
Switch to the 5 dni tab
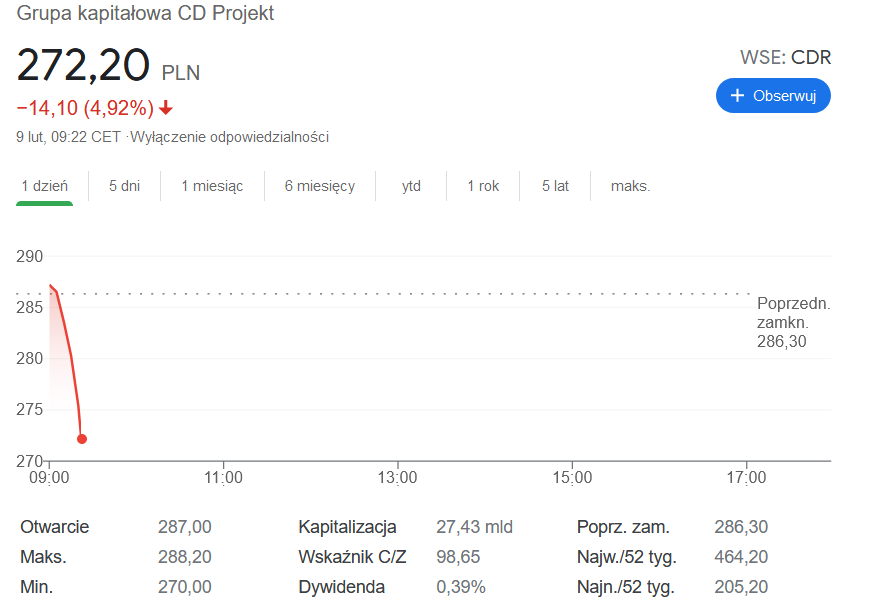(x=124, y=186)
